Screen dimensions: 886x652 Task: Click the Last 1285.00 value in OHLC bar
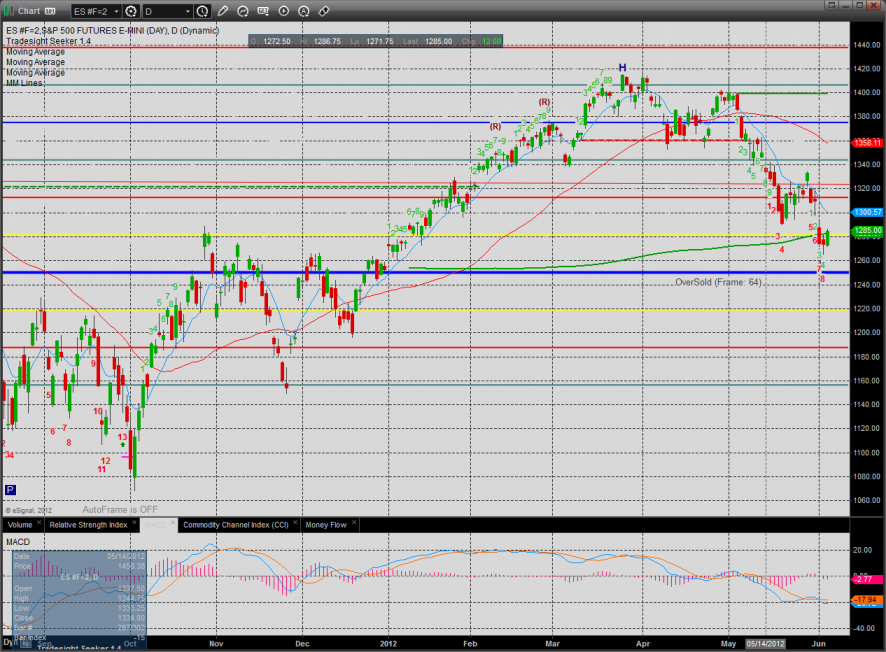tap(439, 41)
